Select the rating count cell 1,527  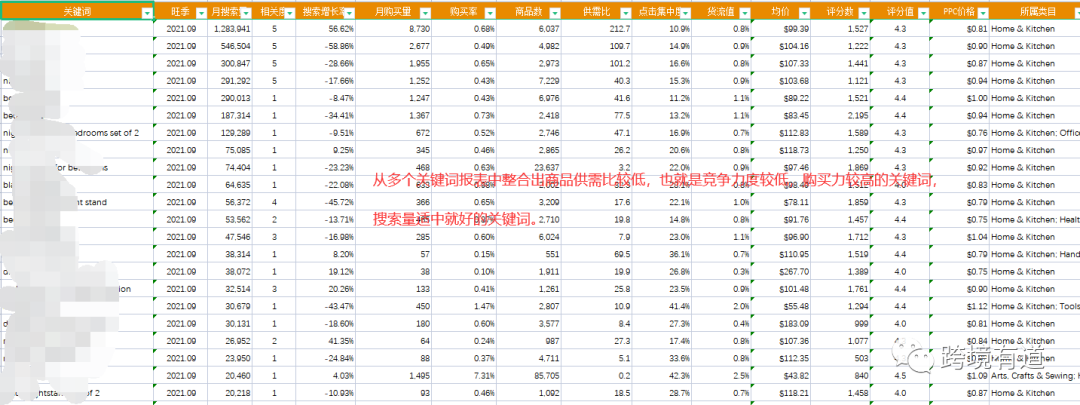(x=841, y=29)
